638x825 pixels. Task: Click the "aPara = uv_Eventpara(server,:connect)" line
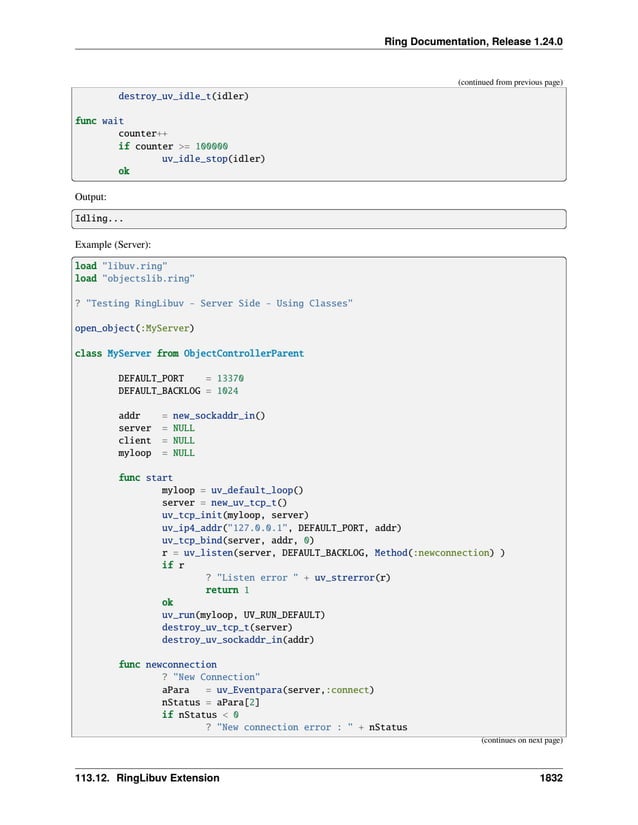(x=268, y=690)
